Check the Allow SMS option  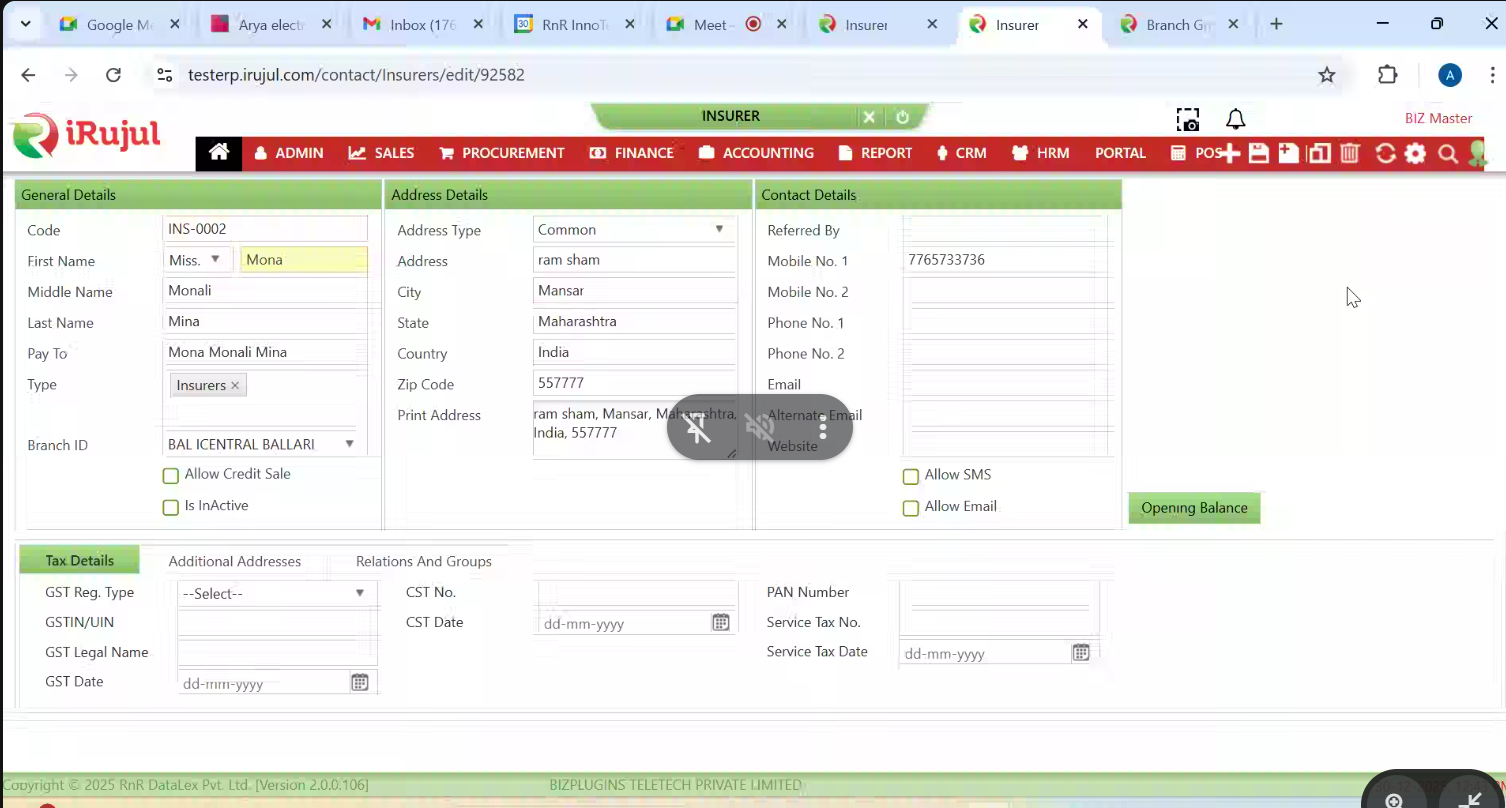pos(910,476)
